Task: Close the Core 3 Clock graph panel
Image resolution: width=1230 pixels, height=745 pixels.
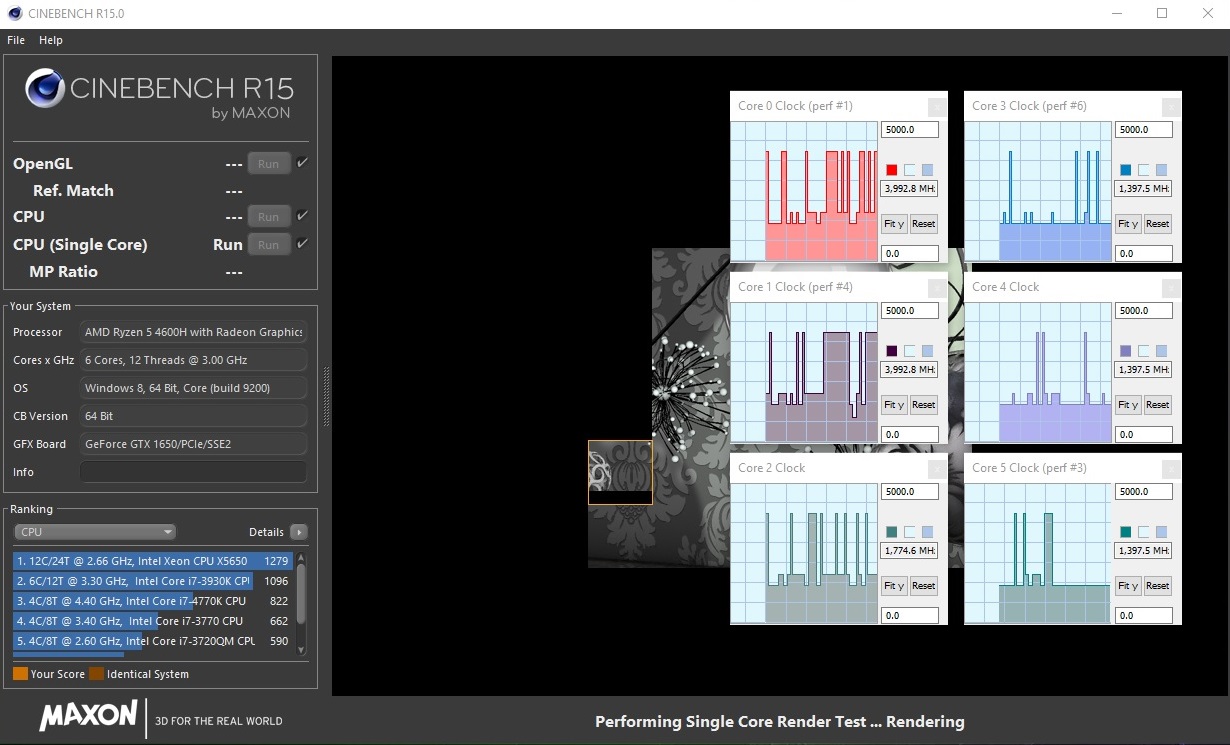Action: click(x=1170, y=106)
